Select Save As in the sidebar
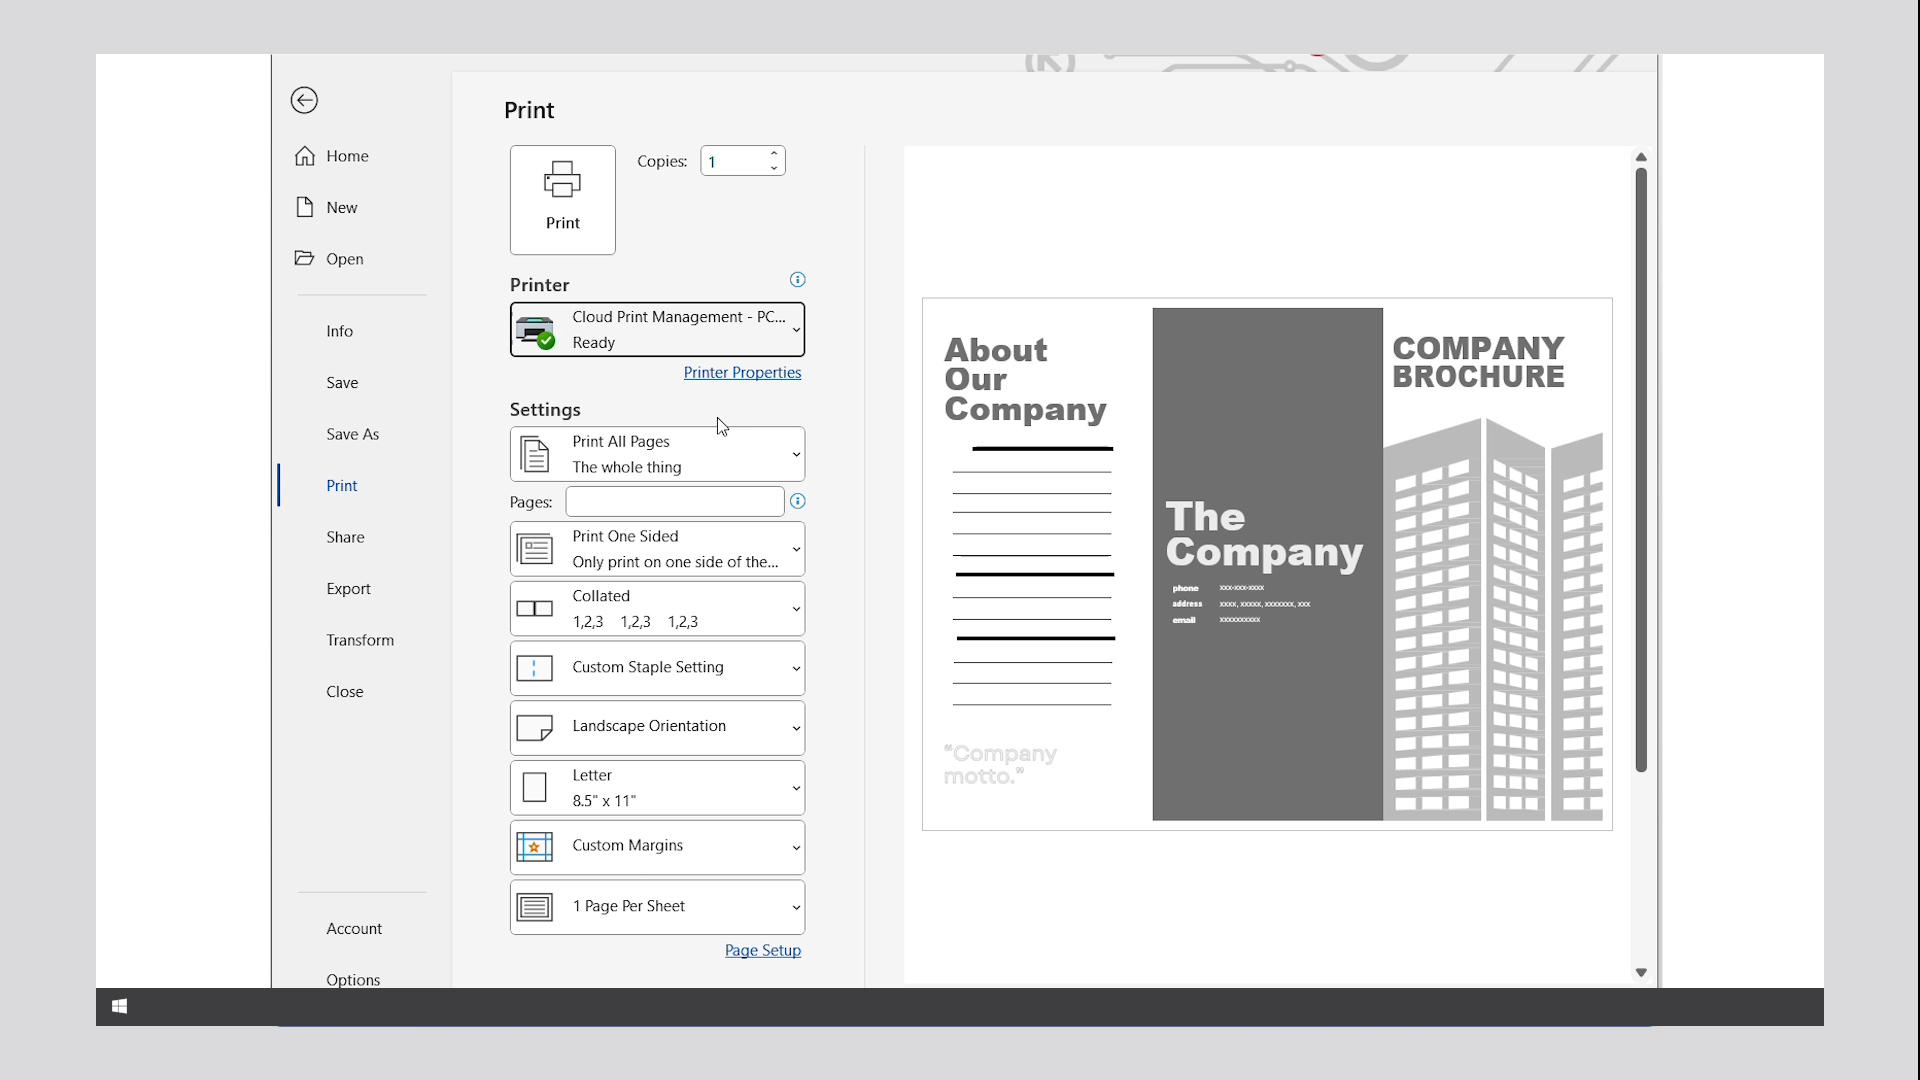1920x1080 pixels. (352, 434)
